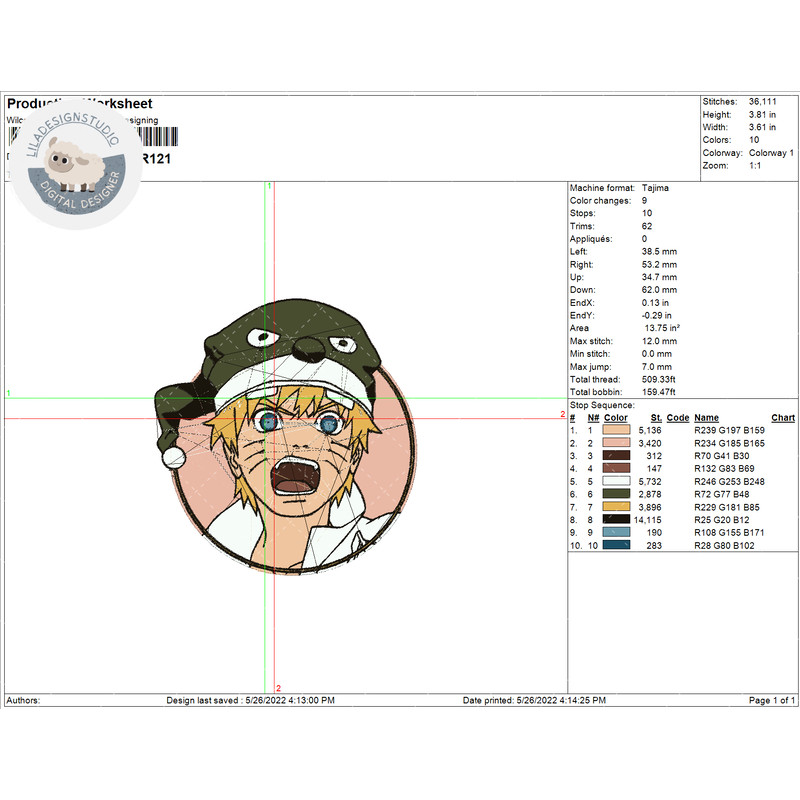Select the dark brown swatch for stop 3
Viewport: 800px width, 800px height.
pyautogui.click(x=616, y=456)
